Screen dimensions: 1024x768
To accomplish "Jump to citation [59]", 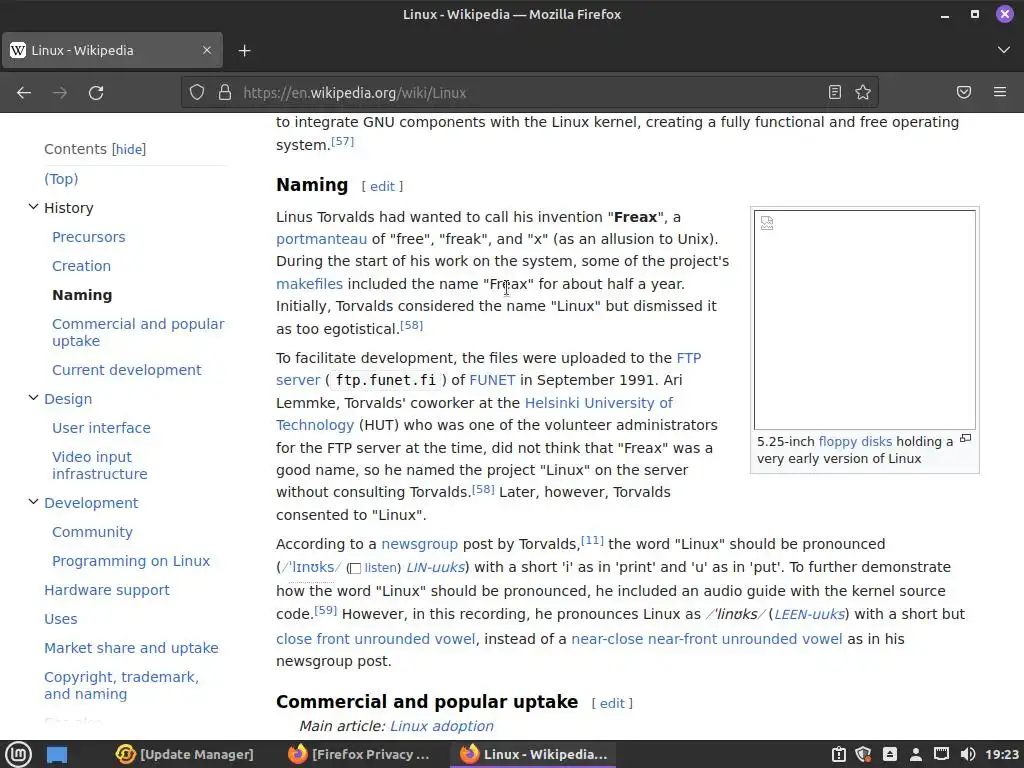I will pos(325,610).
